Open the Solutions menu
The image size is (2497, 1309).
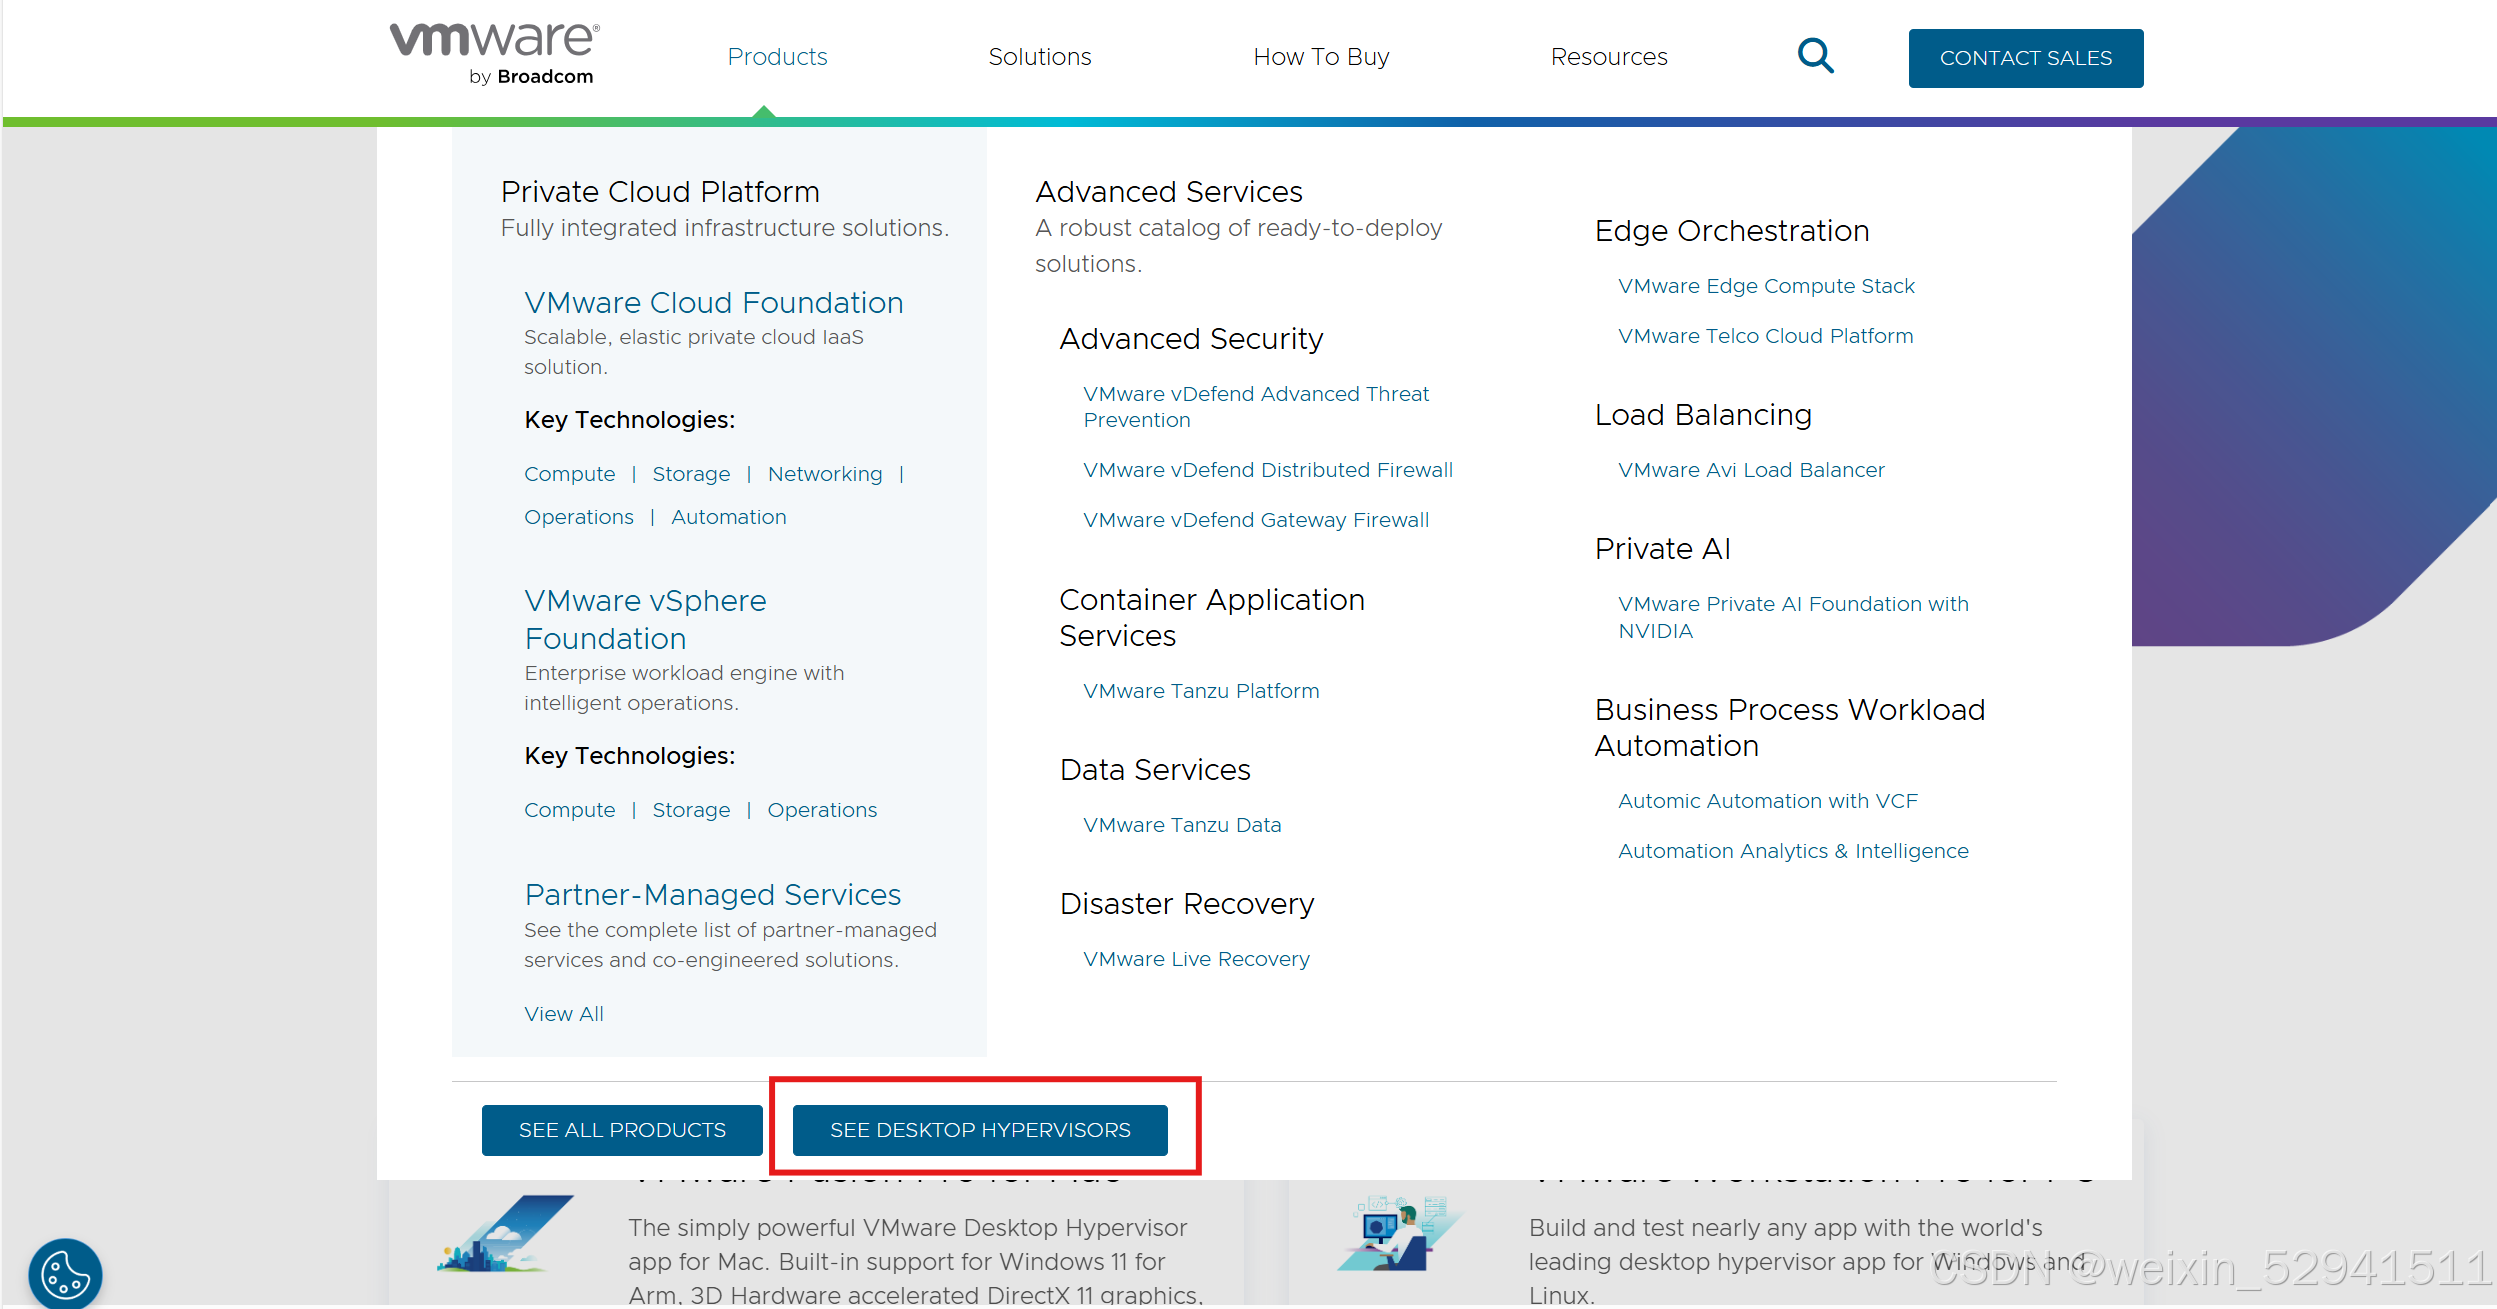coord(1039,57)
